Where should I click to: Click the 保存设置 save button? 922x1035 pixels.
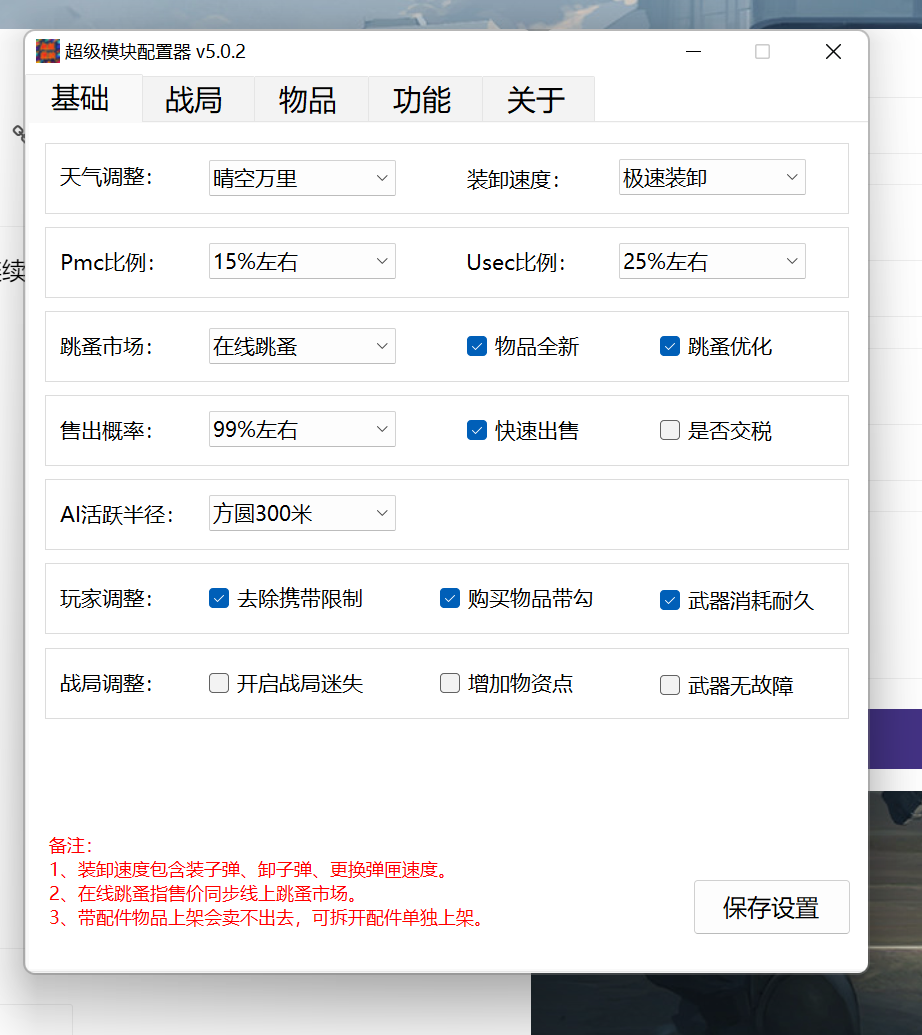(771, 907)
